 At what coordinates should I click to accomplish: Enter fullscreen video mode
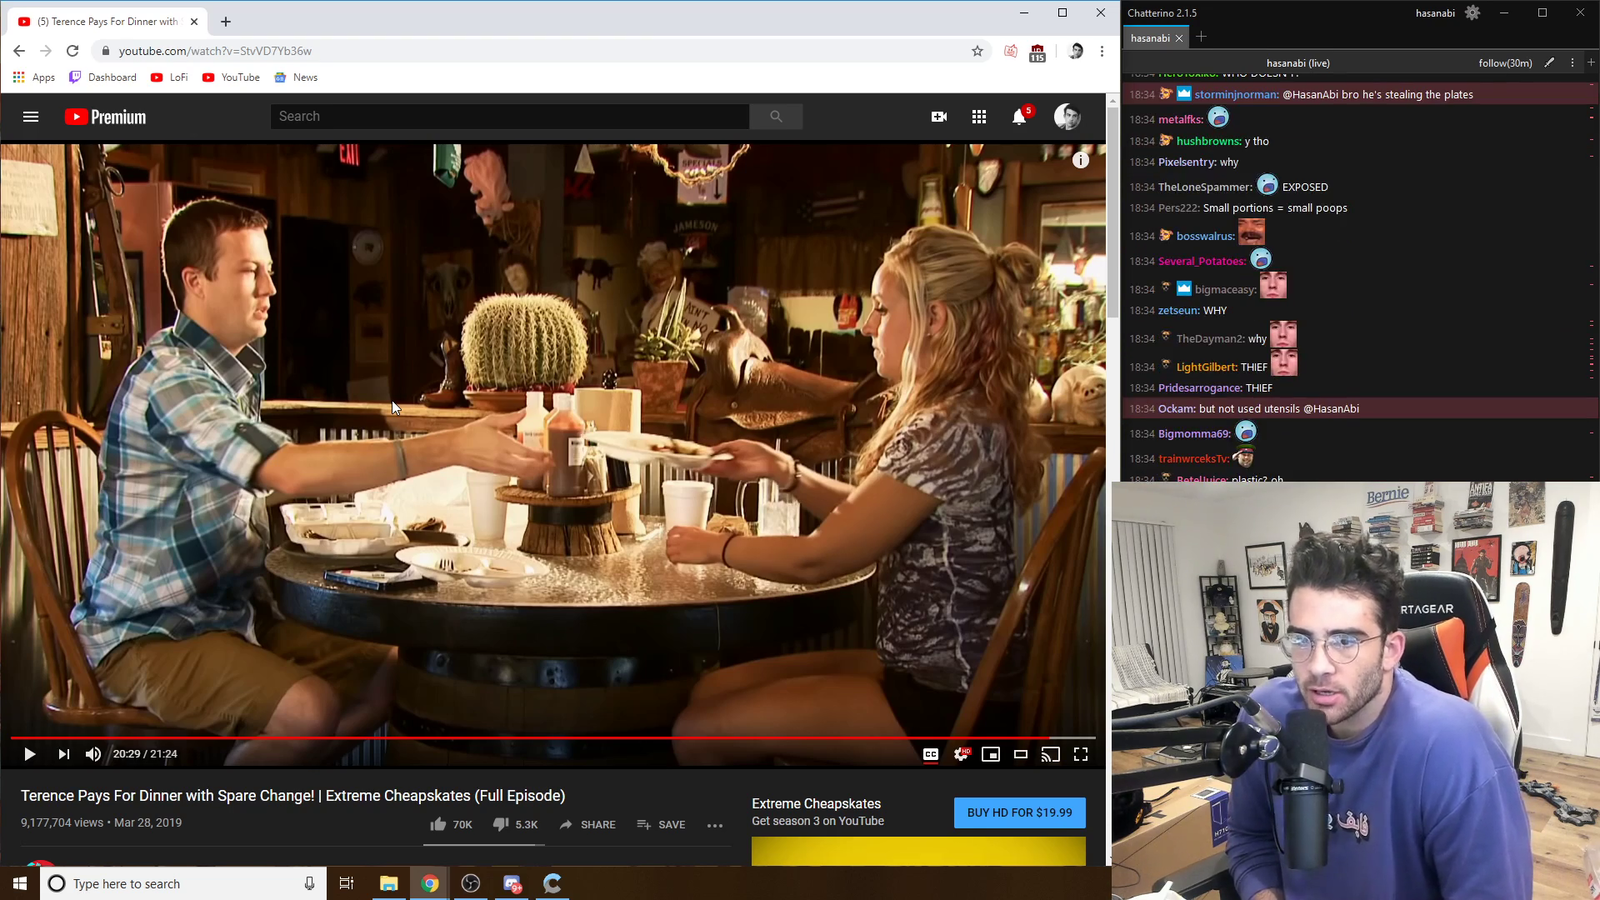[1081, 754]
